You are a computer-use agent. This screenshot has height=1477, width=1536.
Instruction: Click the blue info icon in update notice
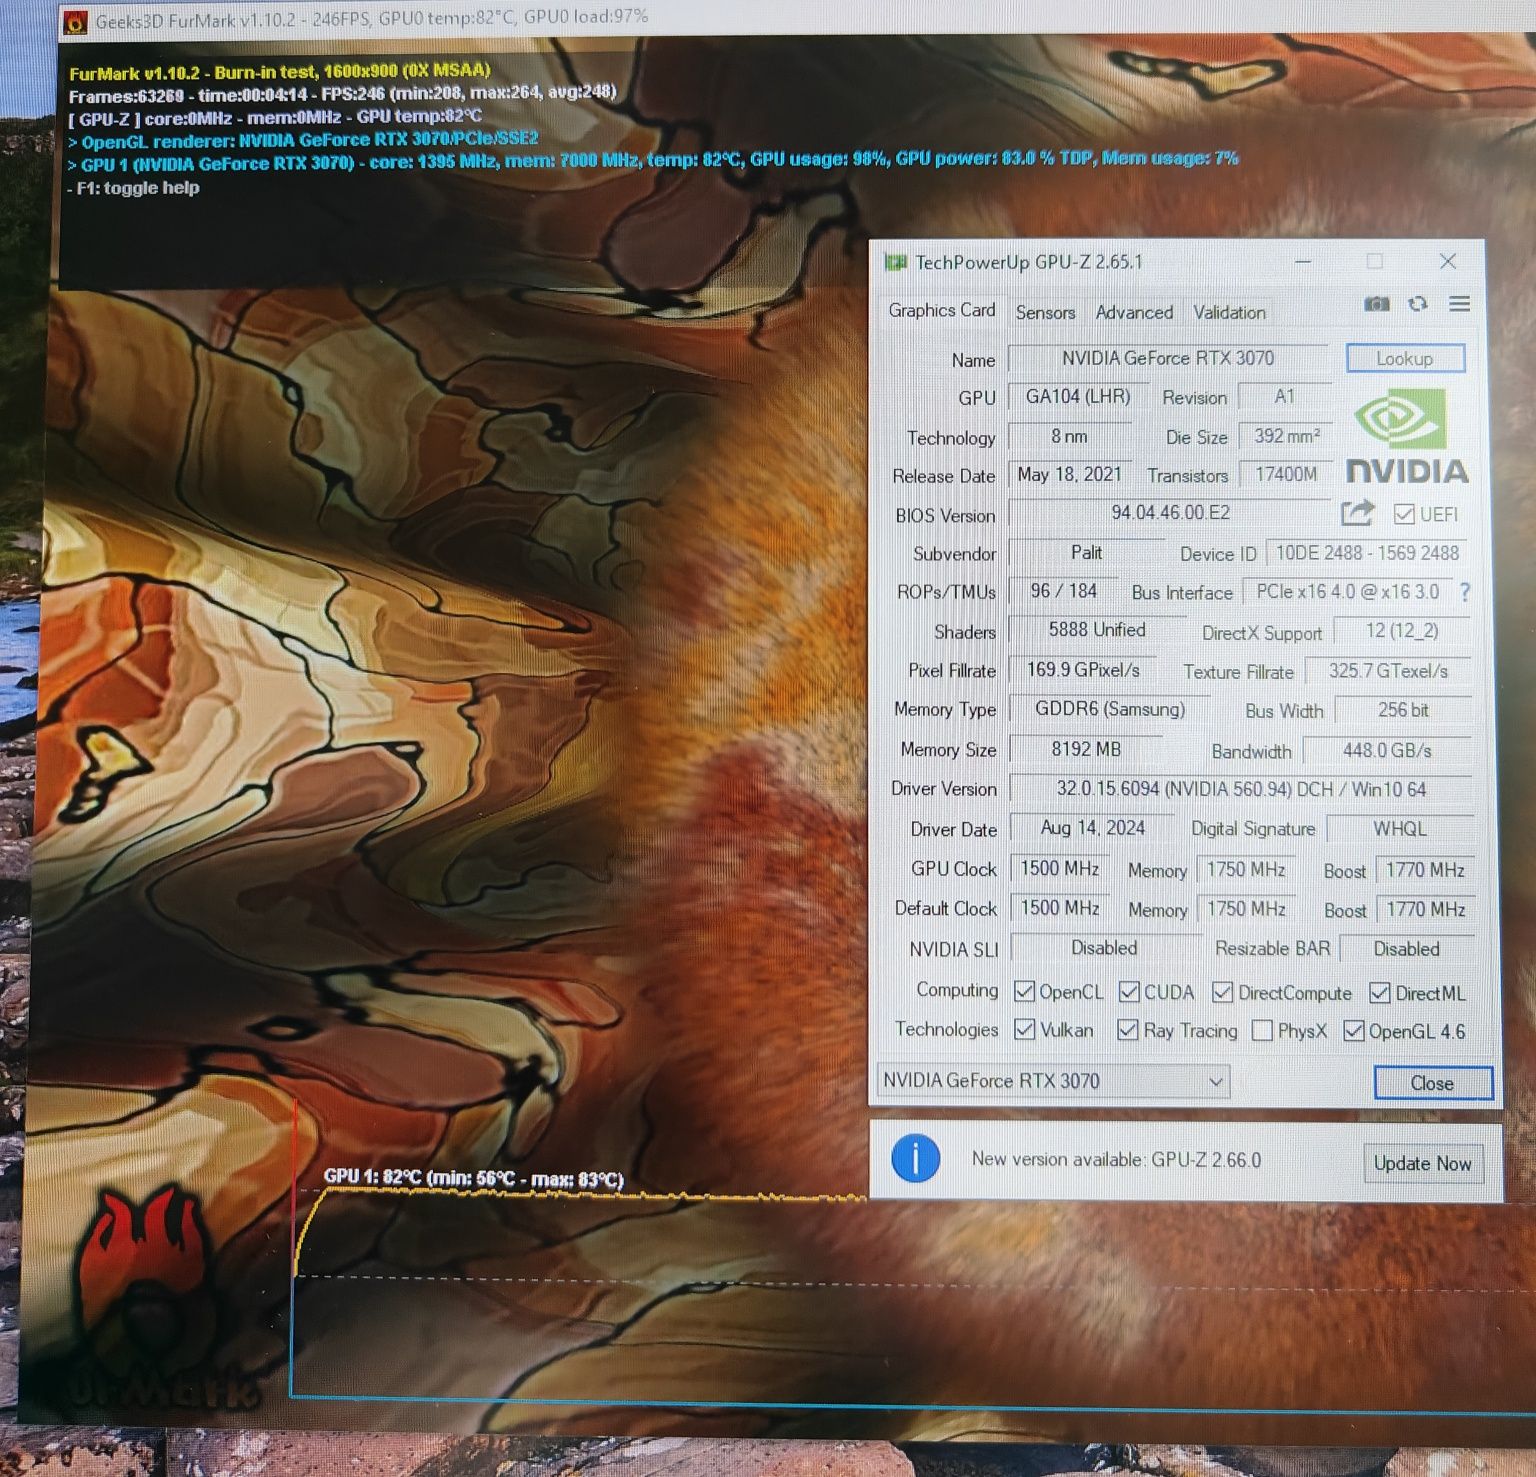(915, 1159)
